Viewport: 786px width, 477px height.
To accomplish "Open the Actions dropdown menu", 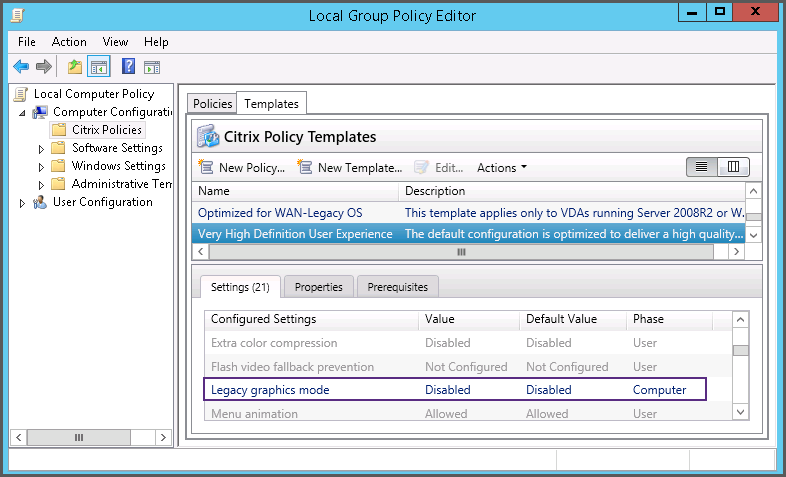I will 501,168.
